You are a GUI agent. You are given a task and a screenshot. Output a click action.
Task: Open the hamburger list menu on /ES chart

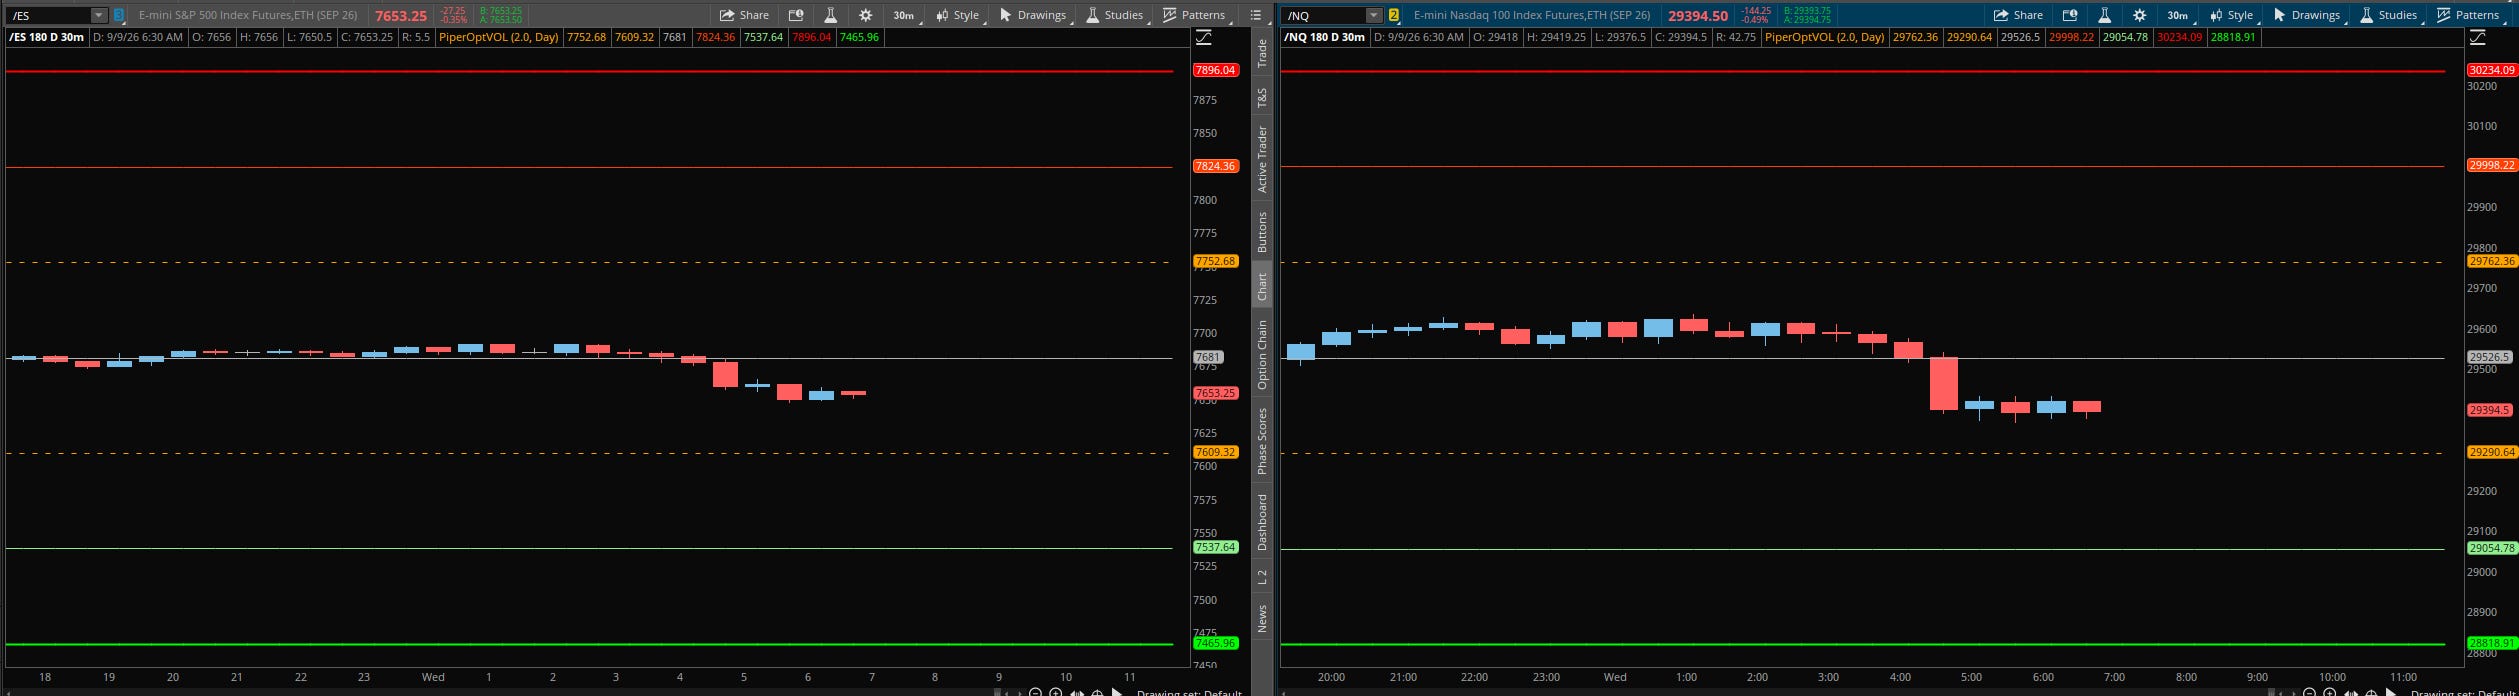pos(1256,15)
